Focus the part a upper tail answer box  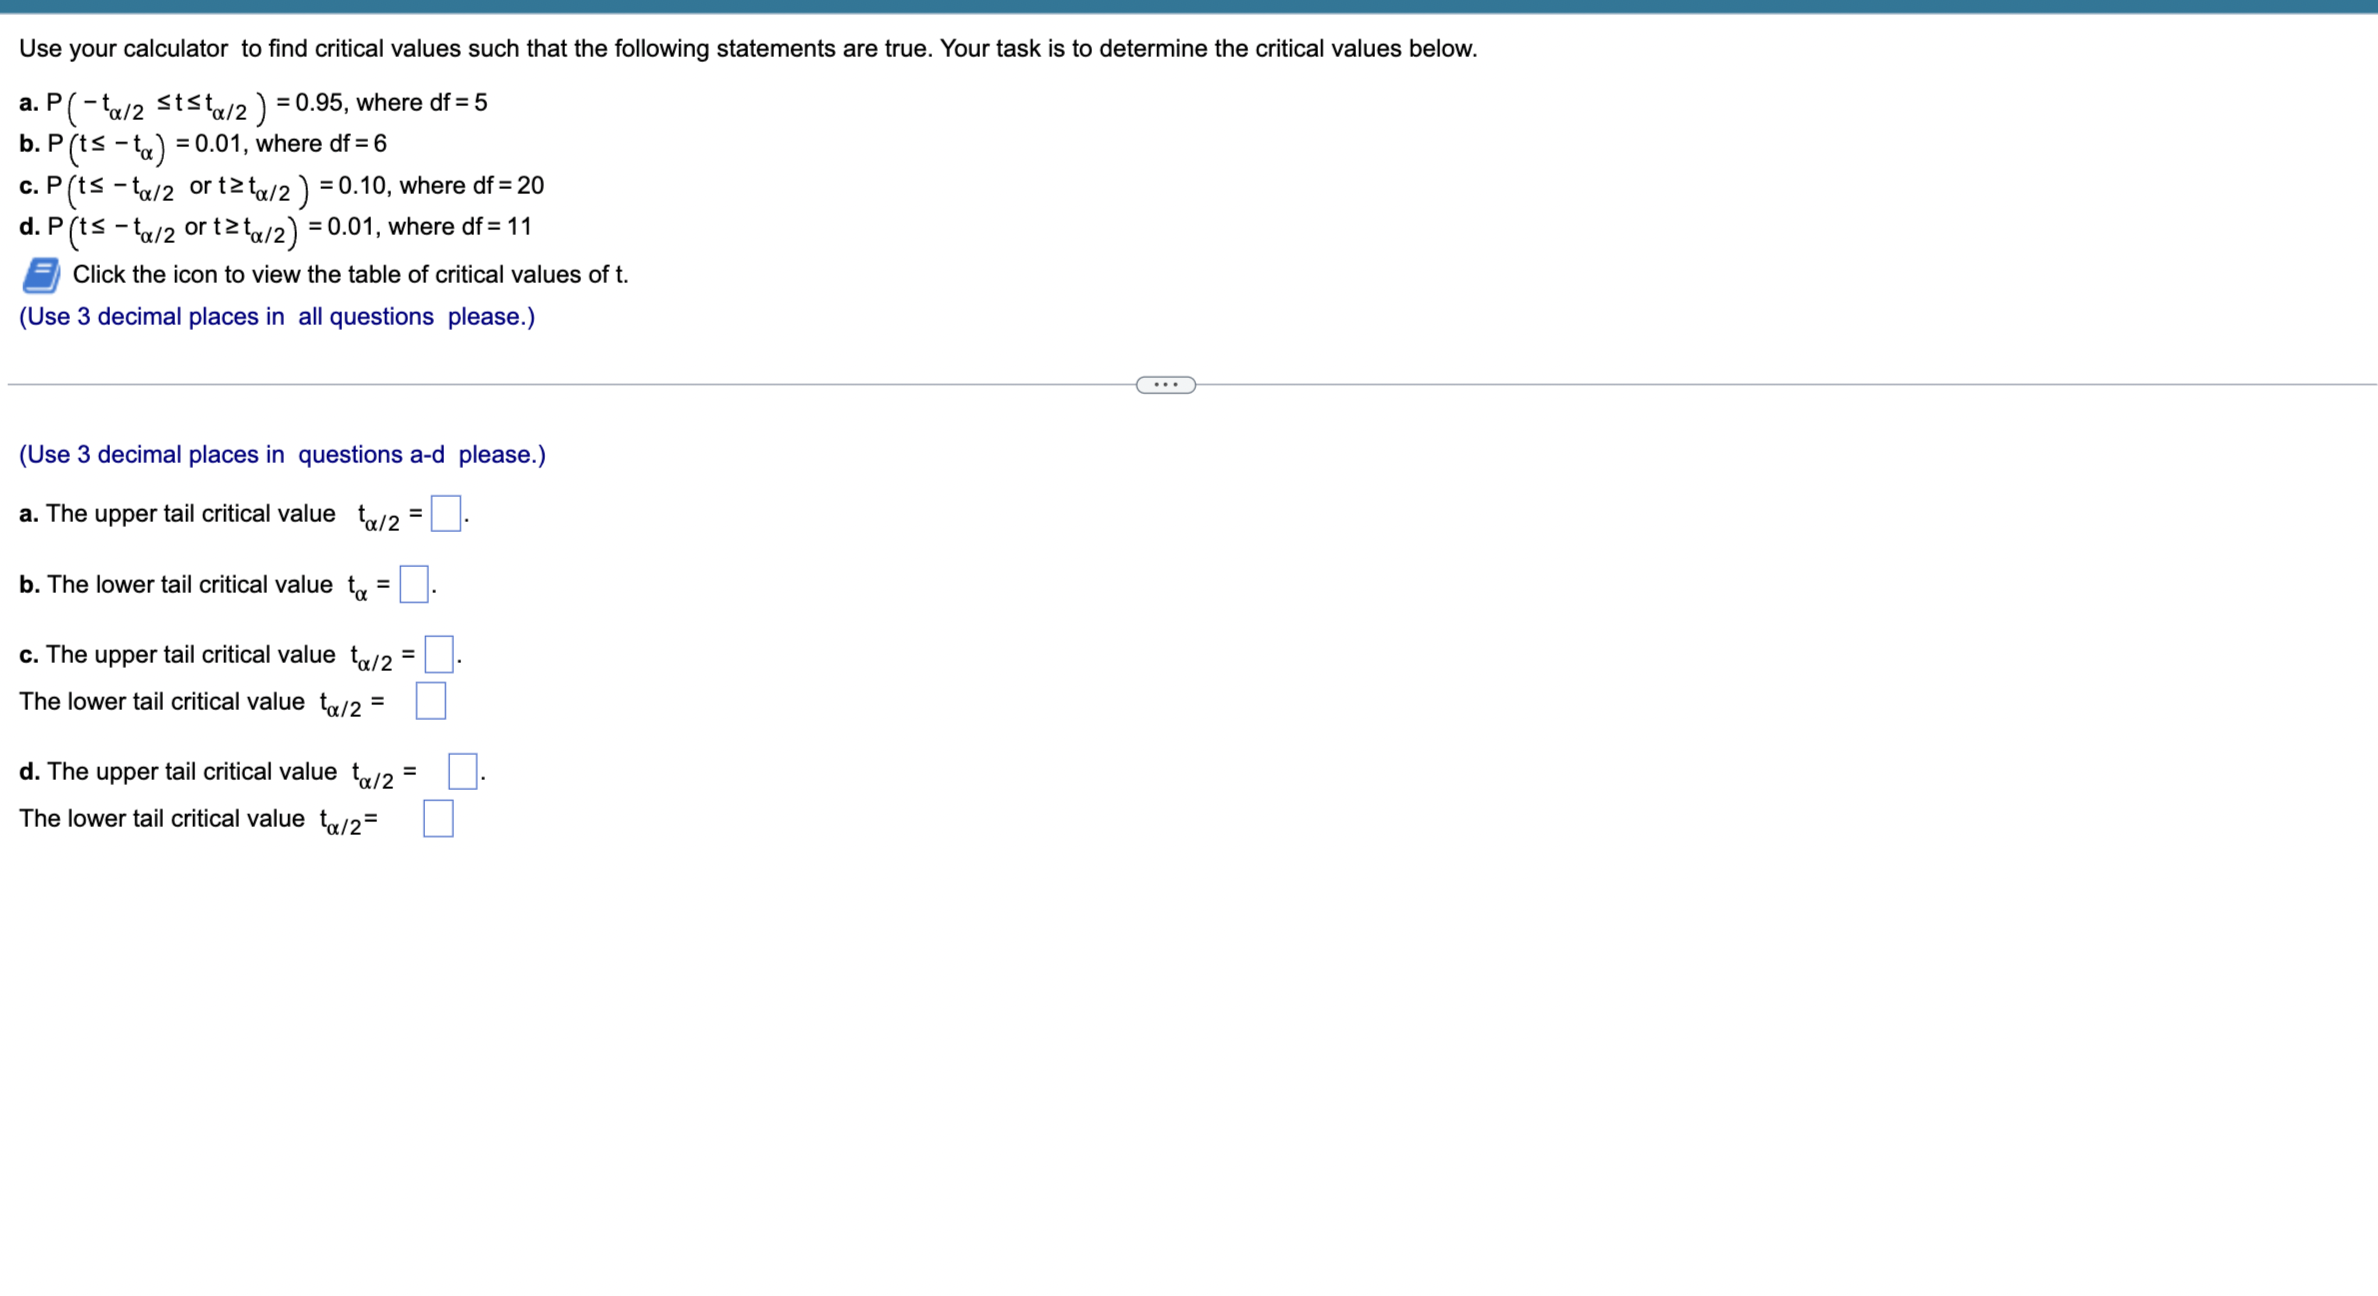pos(445,514)
